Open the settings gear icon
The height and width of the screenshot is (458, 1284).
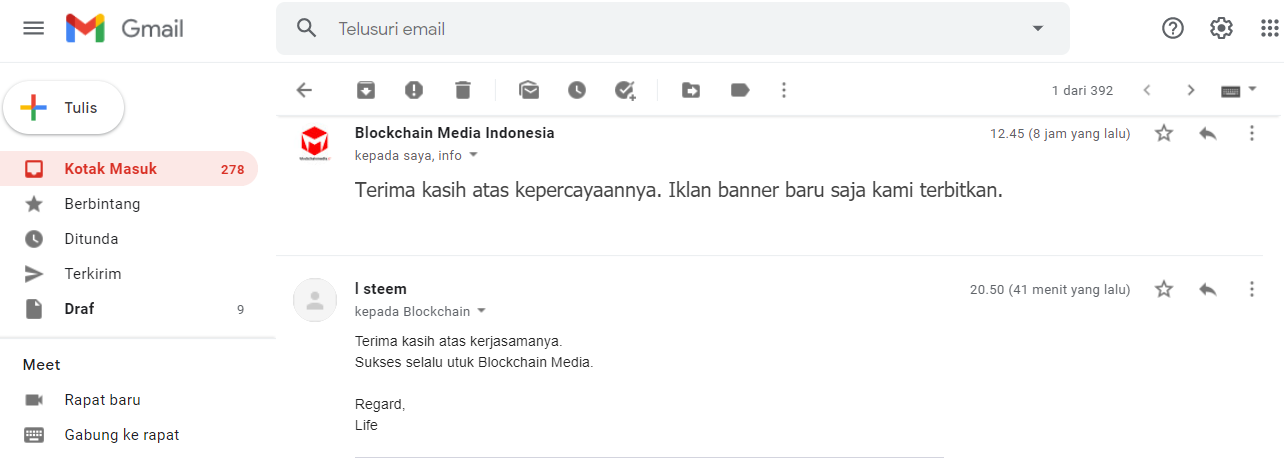coord(1221,28)
